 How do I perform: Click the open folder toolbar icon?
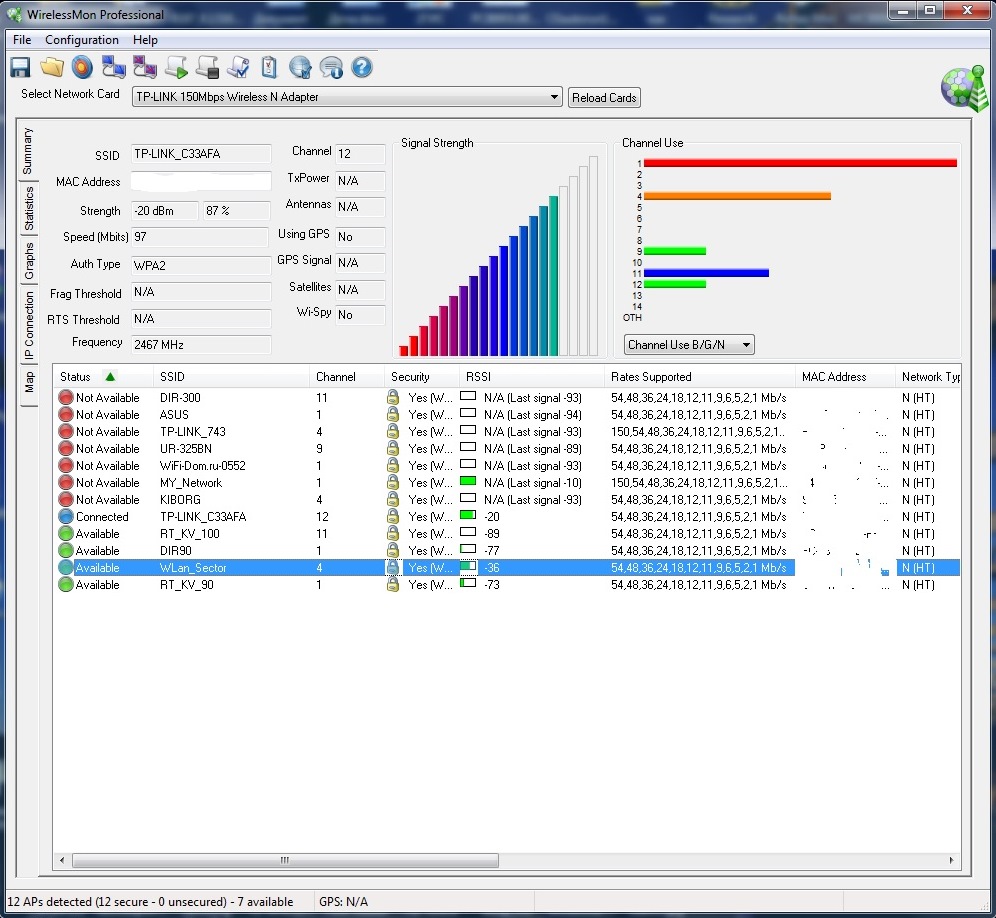pyautogui.click(x=51, y=68)
